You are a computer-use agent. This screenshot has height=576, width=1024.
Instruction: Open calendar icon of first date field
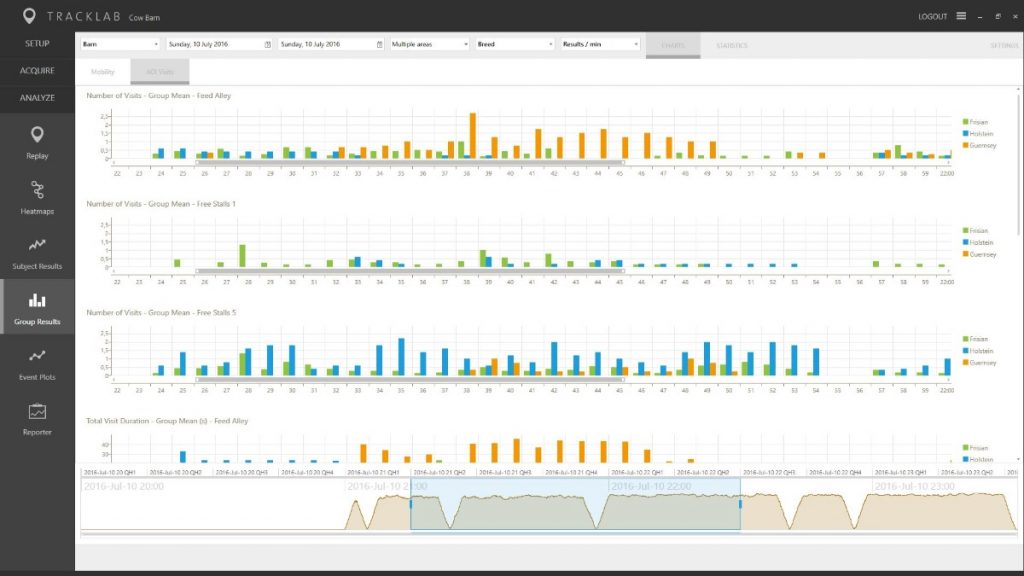[267, 45]
